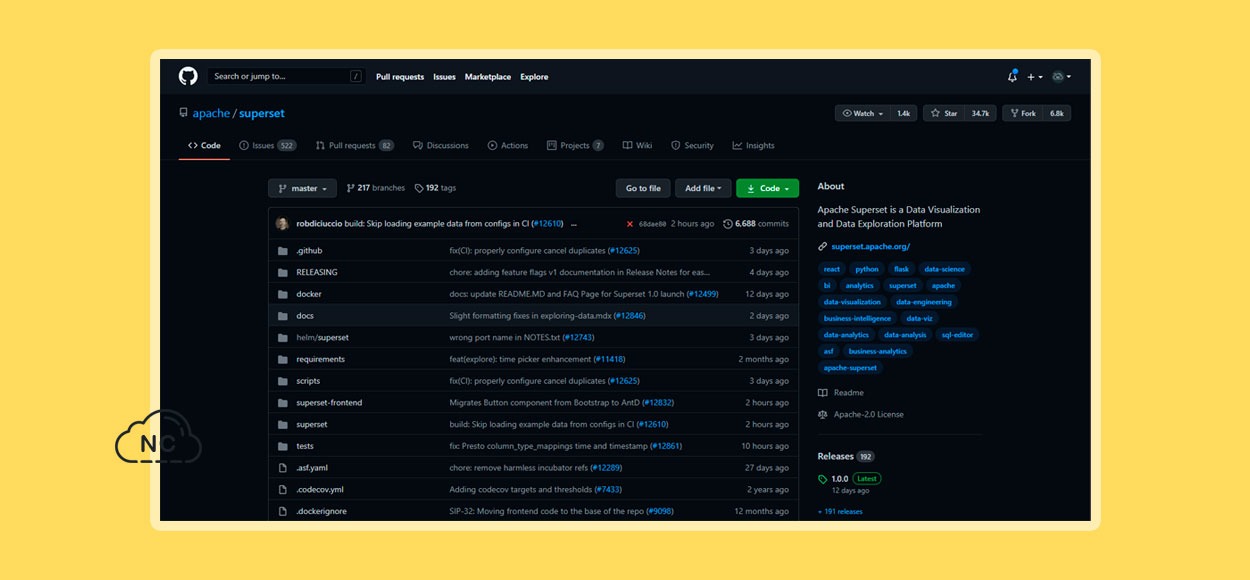Open Pull requests in top navigation
This screenshot has width=1250, height=580.
coord(400,77)
